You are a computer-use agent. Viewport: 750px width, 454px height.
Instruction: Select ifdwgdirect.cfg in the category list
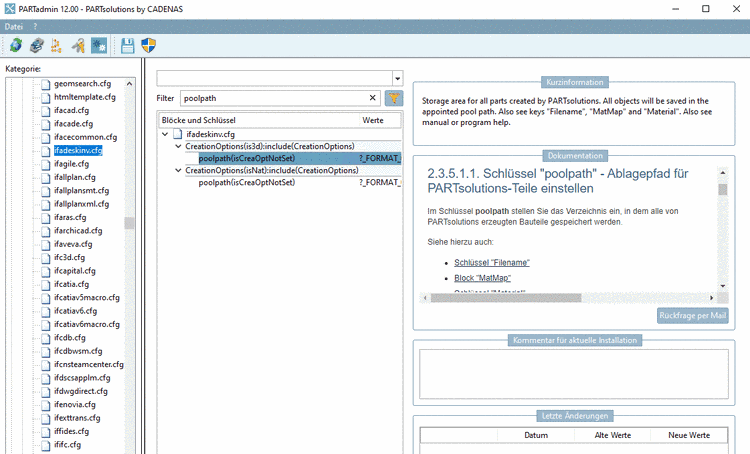click(x=80, y=392)
